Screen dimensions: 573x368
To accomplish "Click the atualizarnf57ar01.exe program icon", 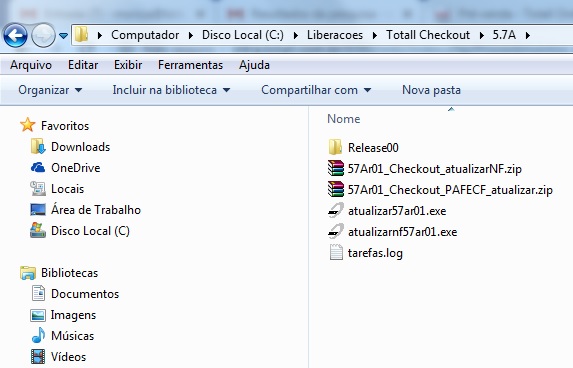I will tap(336, 231).
